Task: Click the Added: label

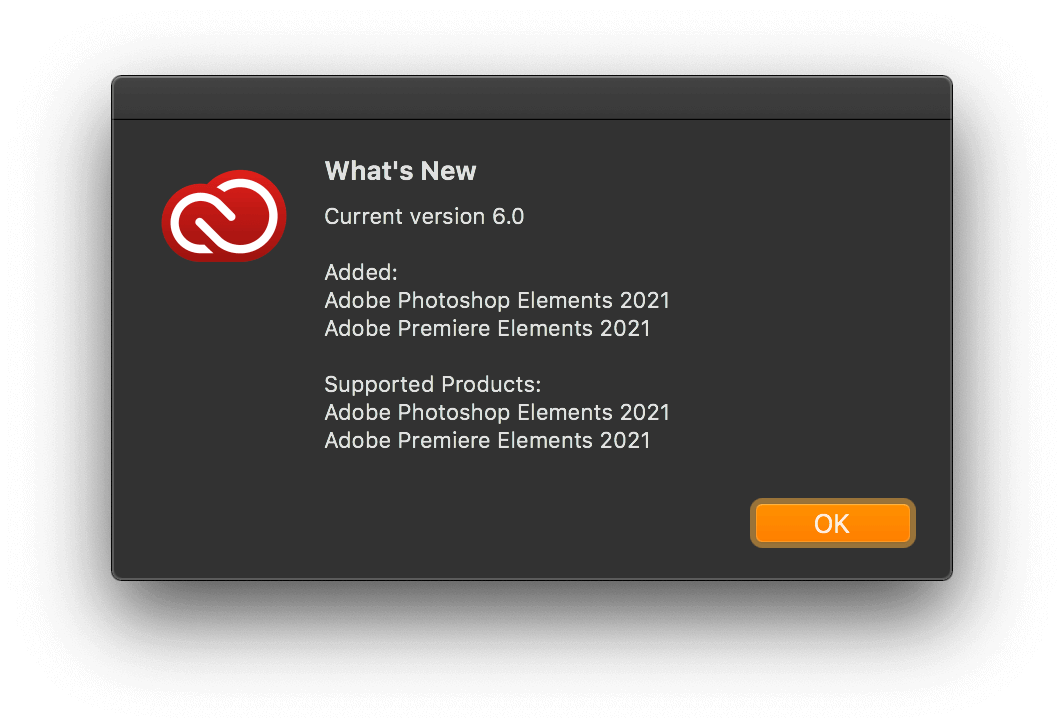Action: pos(361,272)
